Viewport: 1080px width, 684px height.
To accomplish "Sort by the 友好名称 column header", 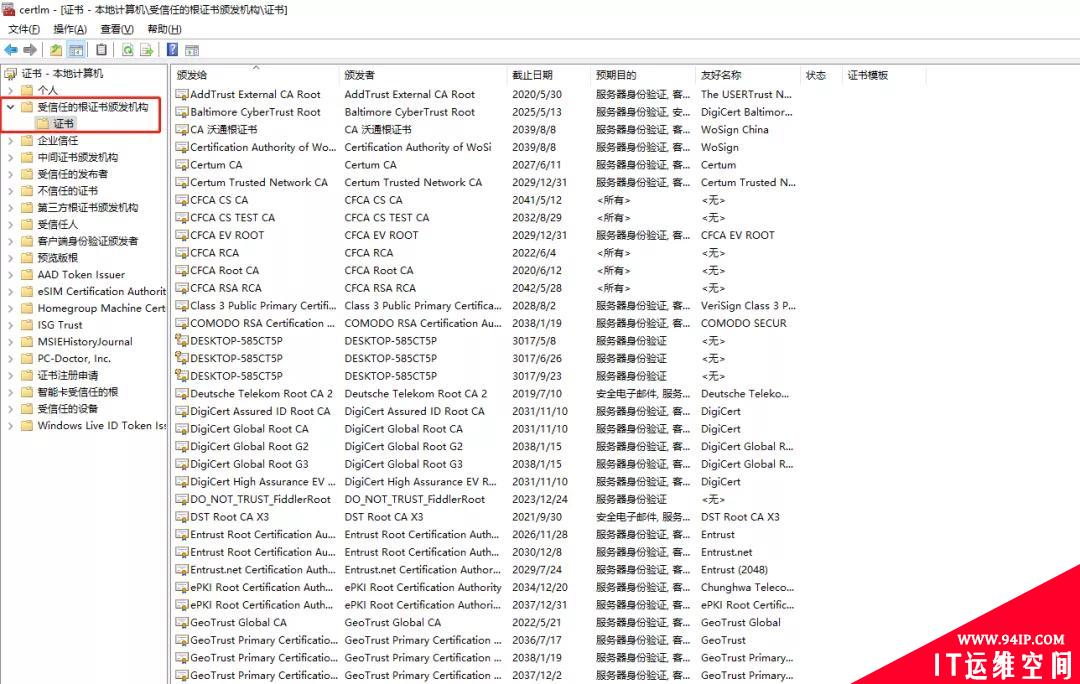I will (x=748, y=75).
